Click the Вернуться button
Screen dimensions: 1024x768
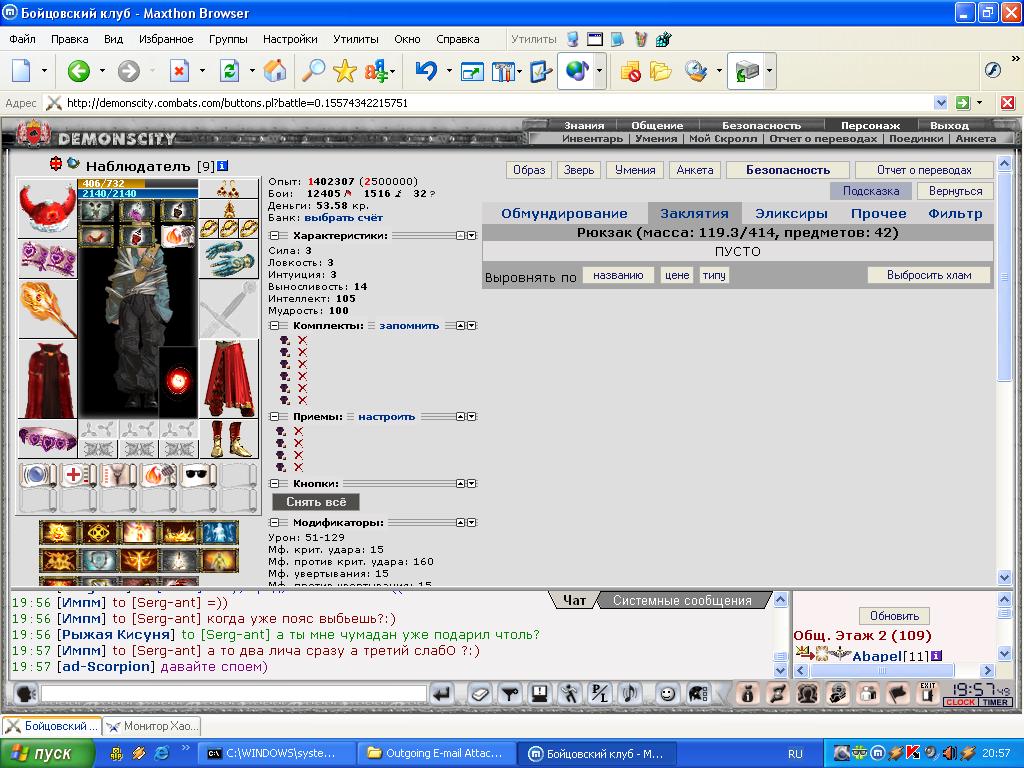[x=955, y=191]
